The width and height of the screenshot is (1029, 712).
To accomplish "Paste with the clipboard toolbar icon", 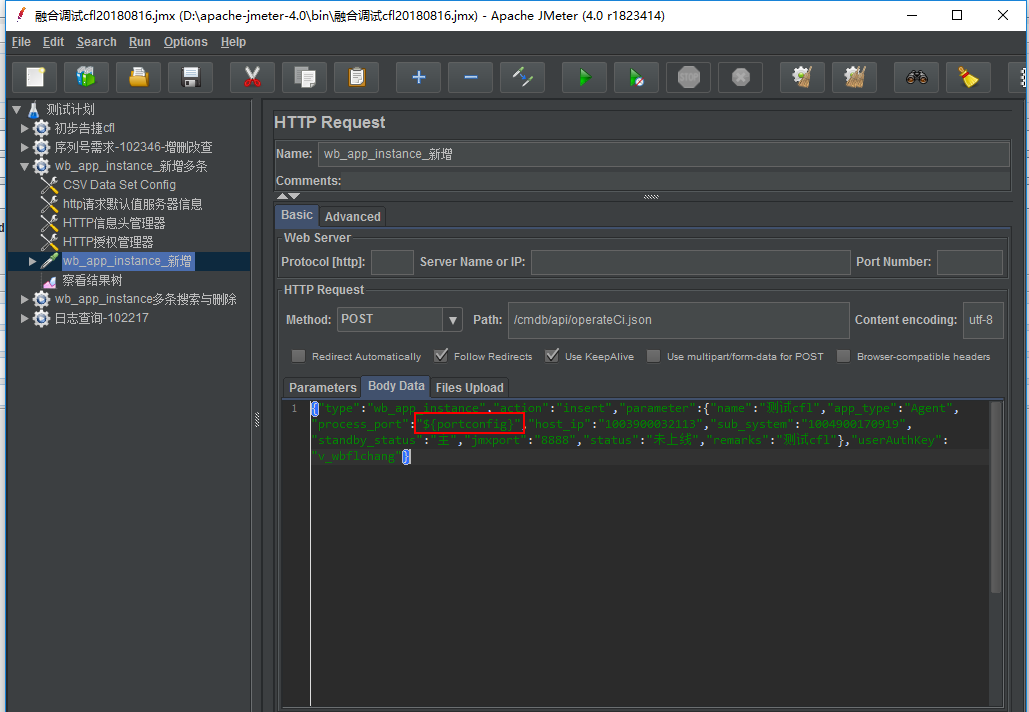I will point(356,77).
